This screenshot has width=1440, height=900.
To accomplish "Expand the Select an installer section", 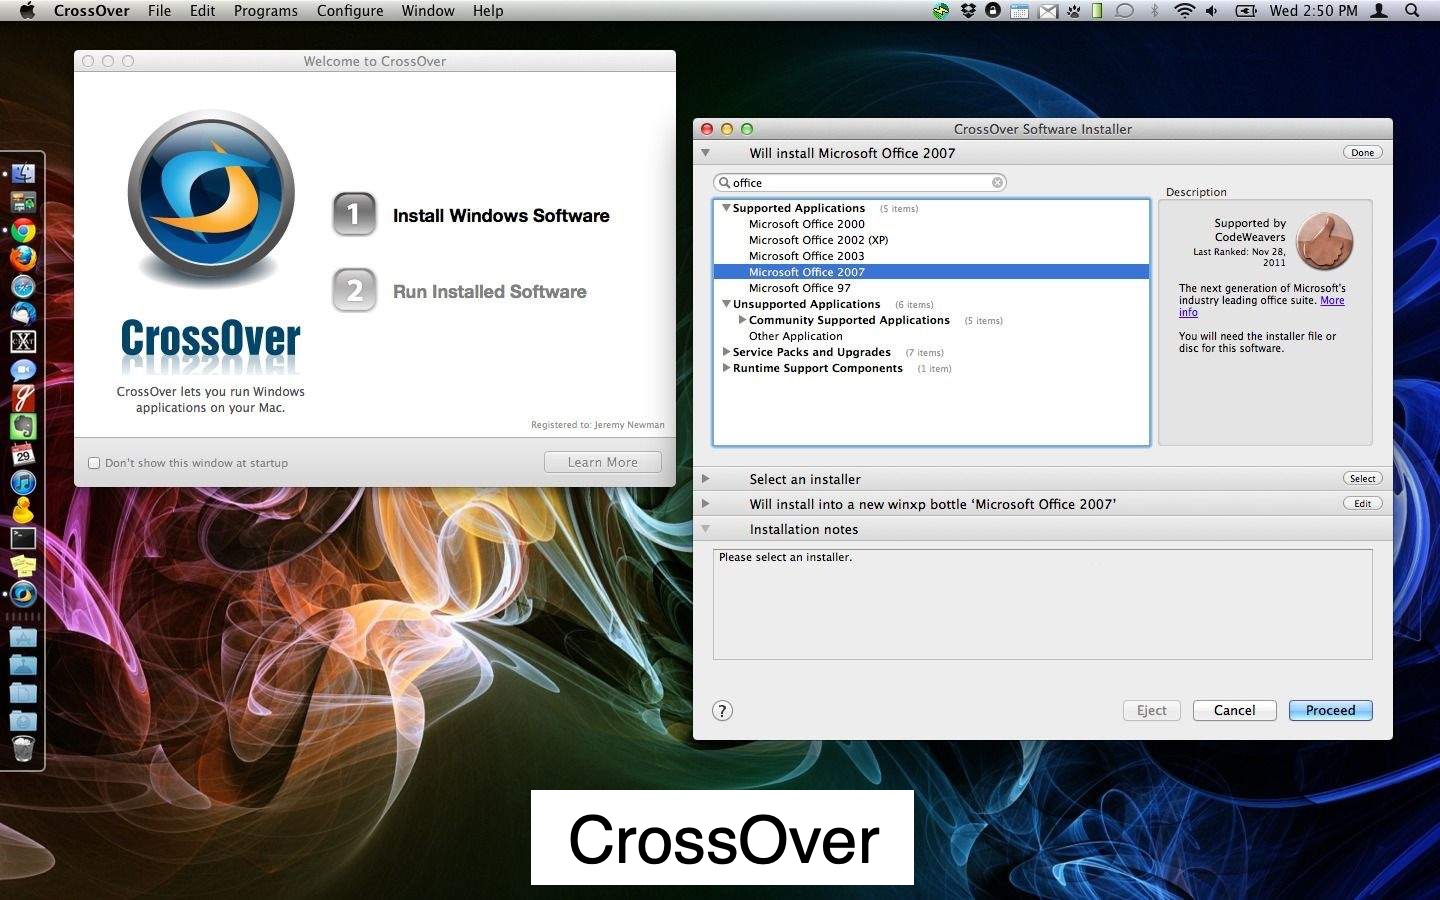I will click(706, 479).
